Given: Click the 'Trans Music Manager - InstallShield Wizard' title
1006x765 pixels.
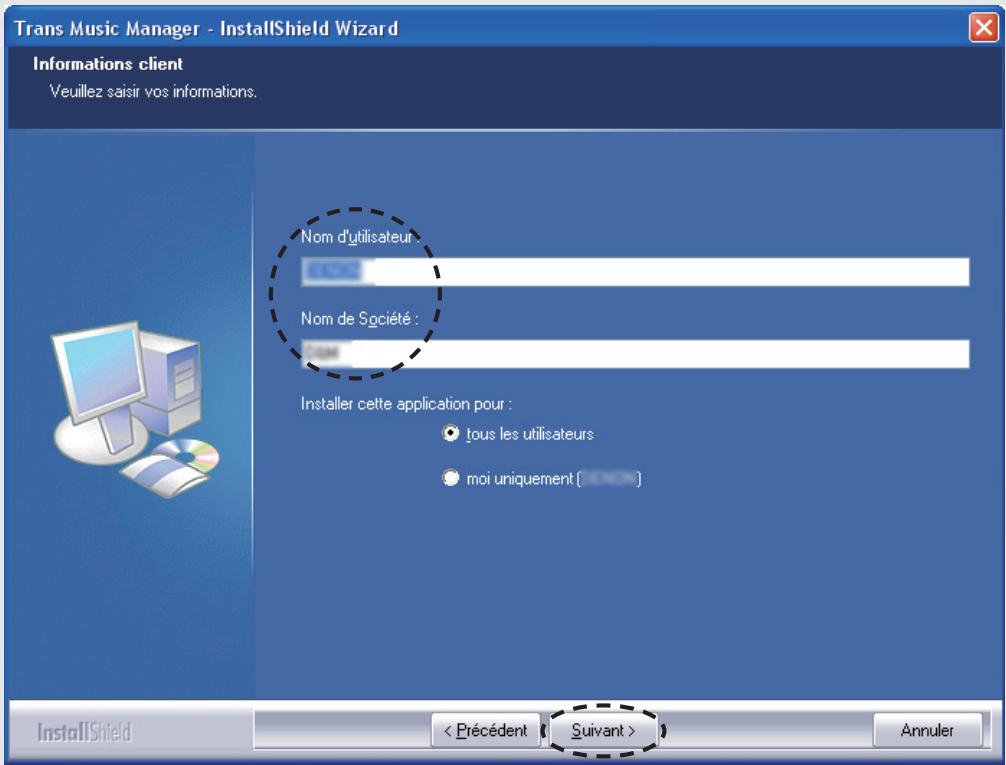Looking at the screenshot, I should click(x=206, y=28).
